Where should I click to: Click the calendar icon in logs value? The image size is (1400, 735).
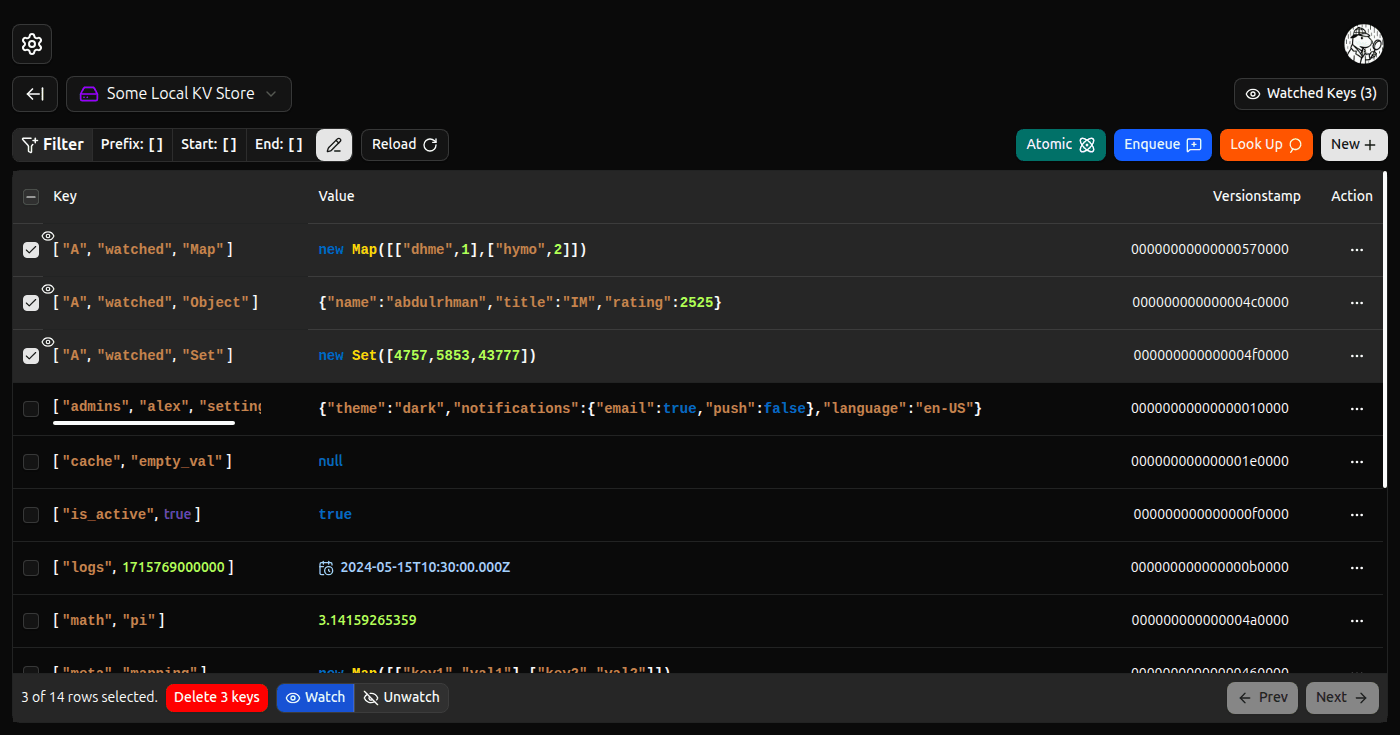pos(326,568)
